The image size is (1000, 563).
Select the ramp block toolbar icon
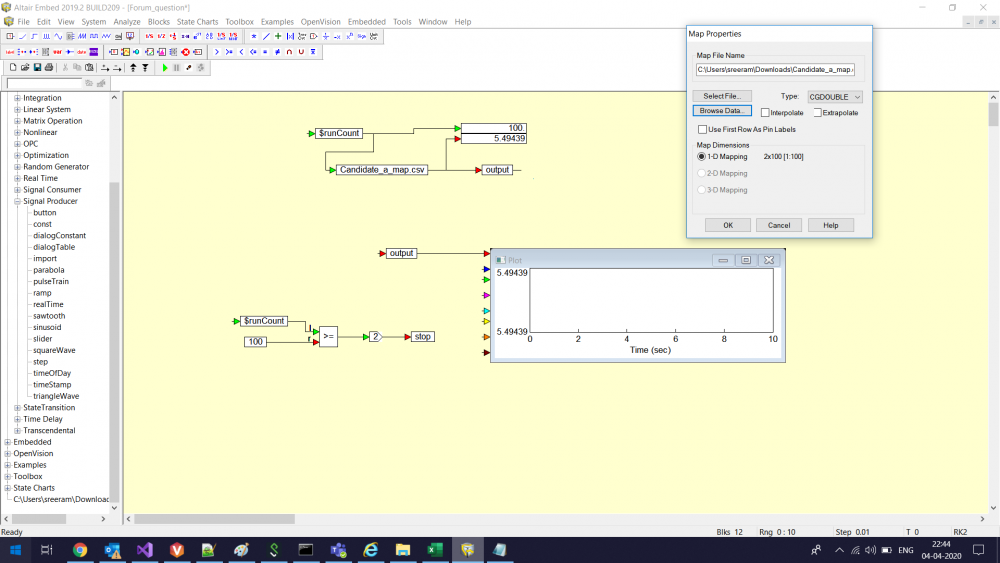click(22, 36)
